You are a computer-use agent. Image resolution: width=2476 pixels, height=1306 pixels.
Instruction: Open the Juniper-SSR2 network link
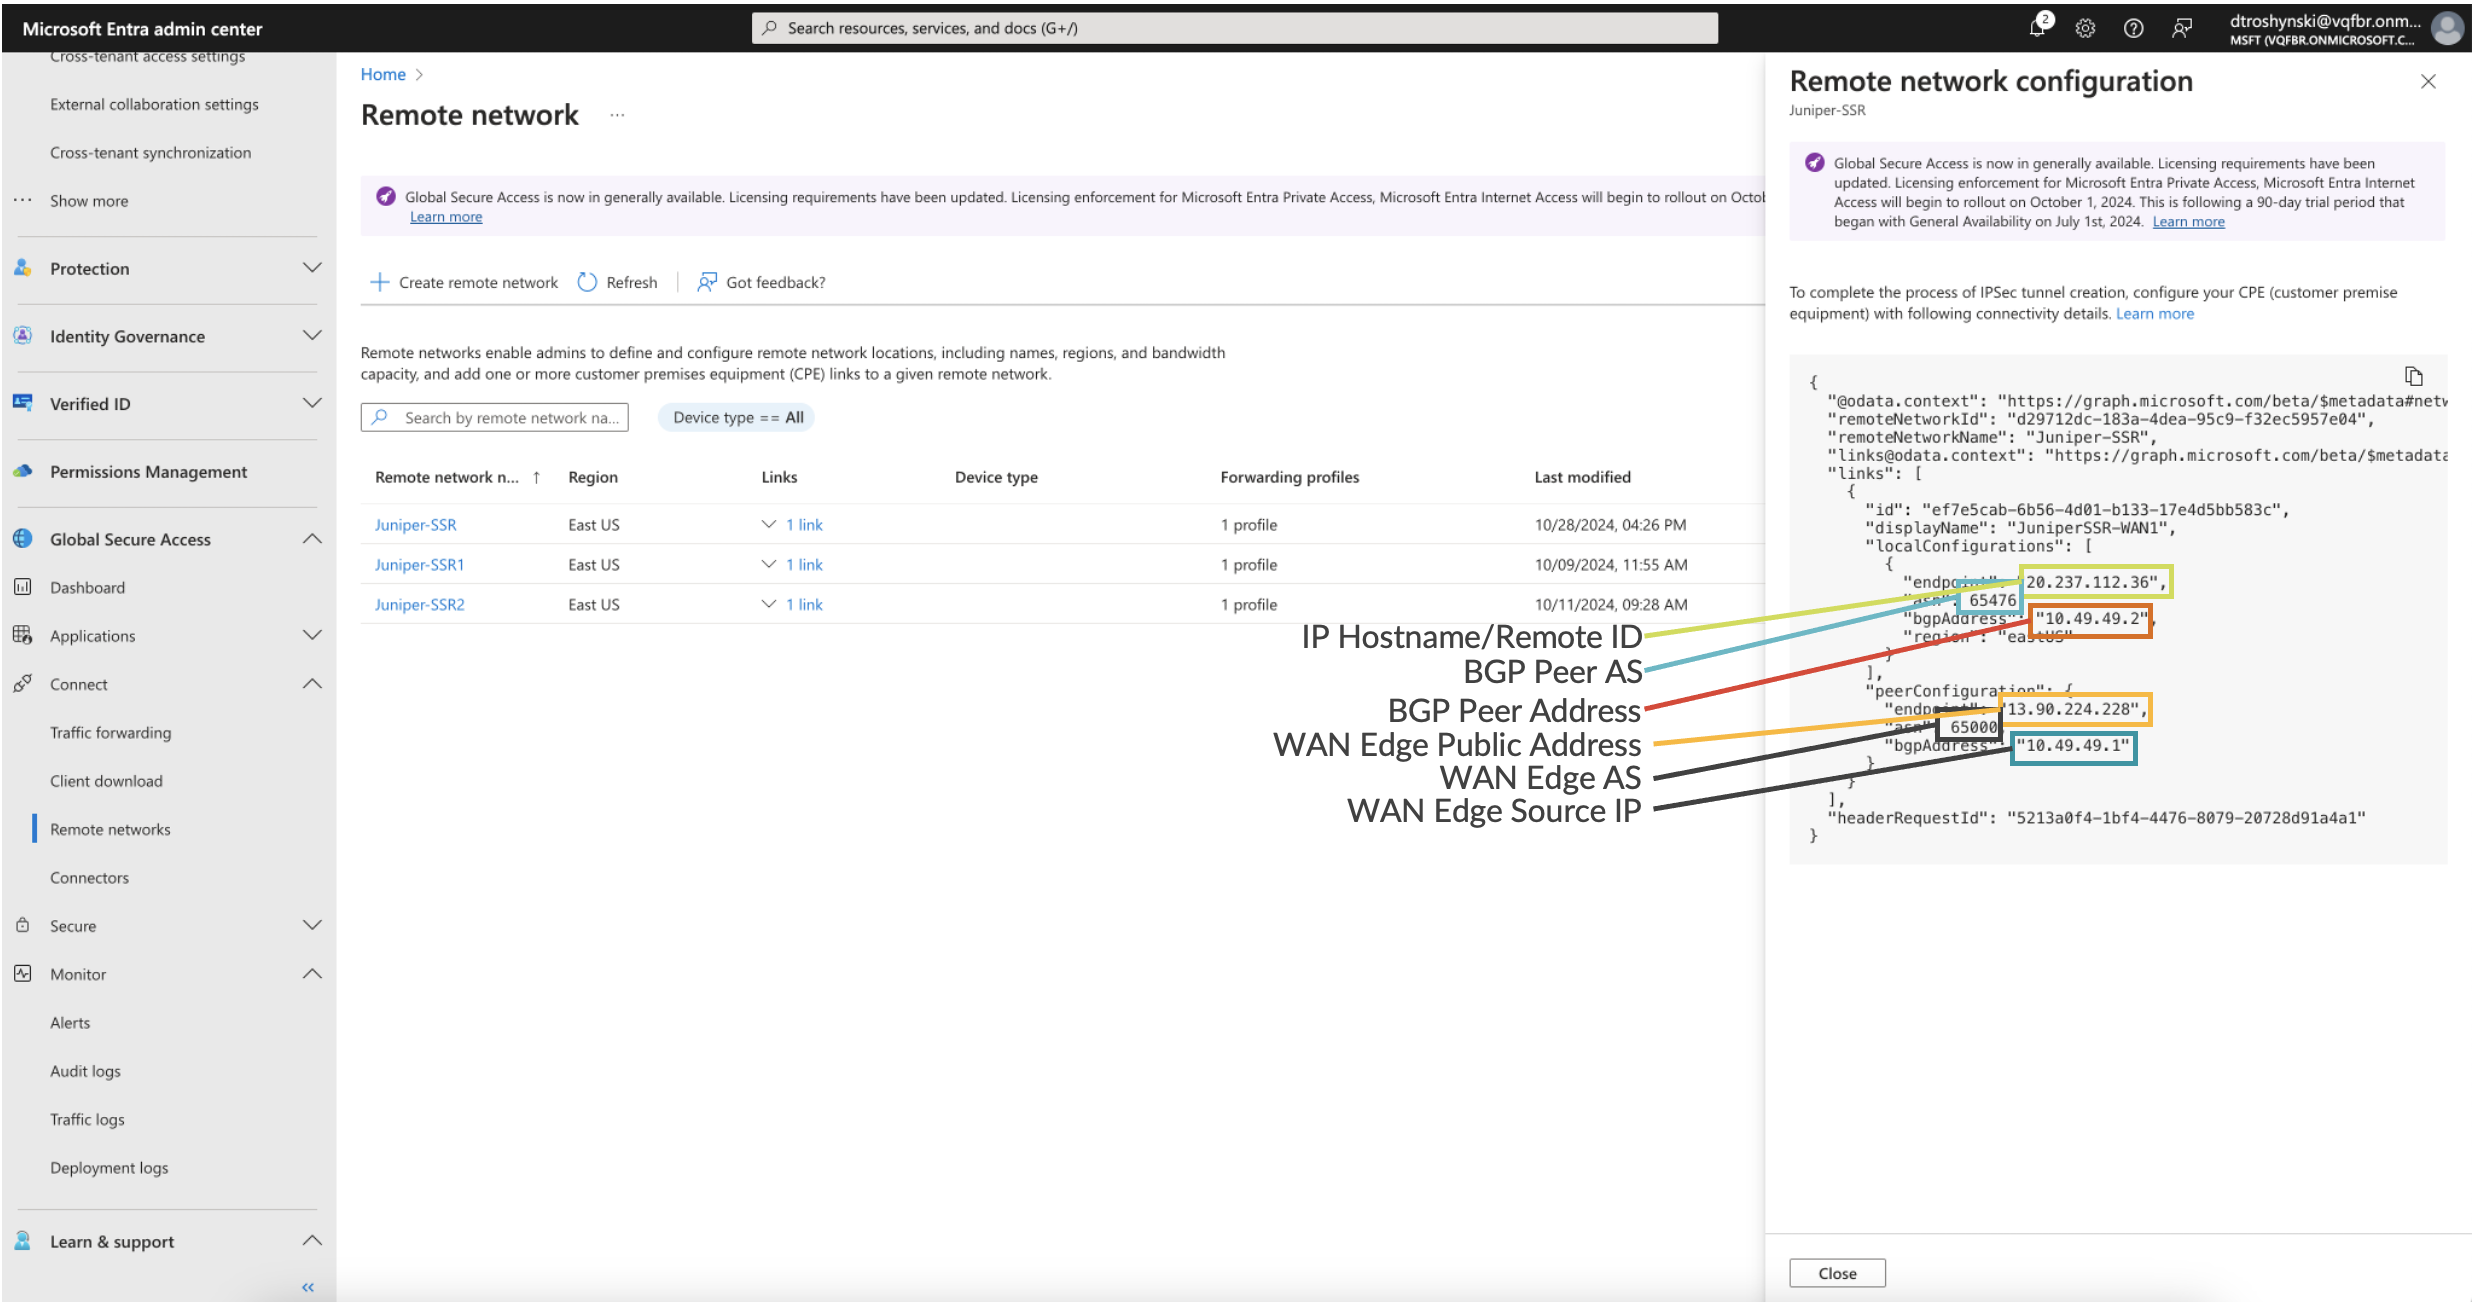point(419,605)
